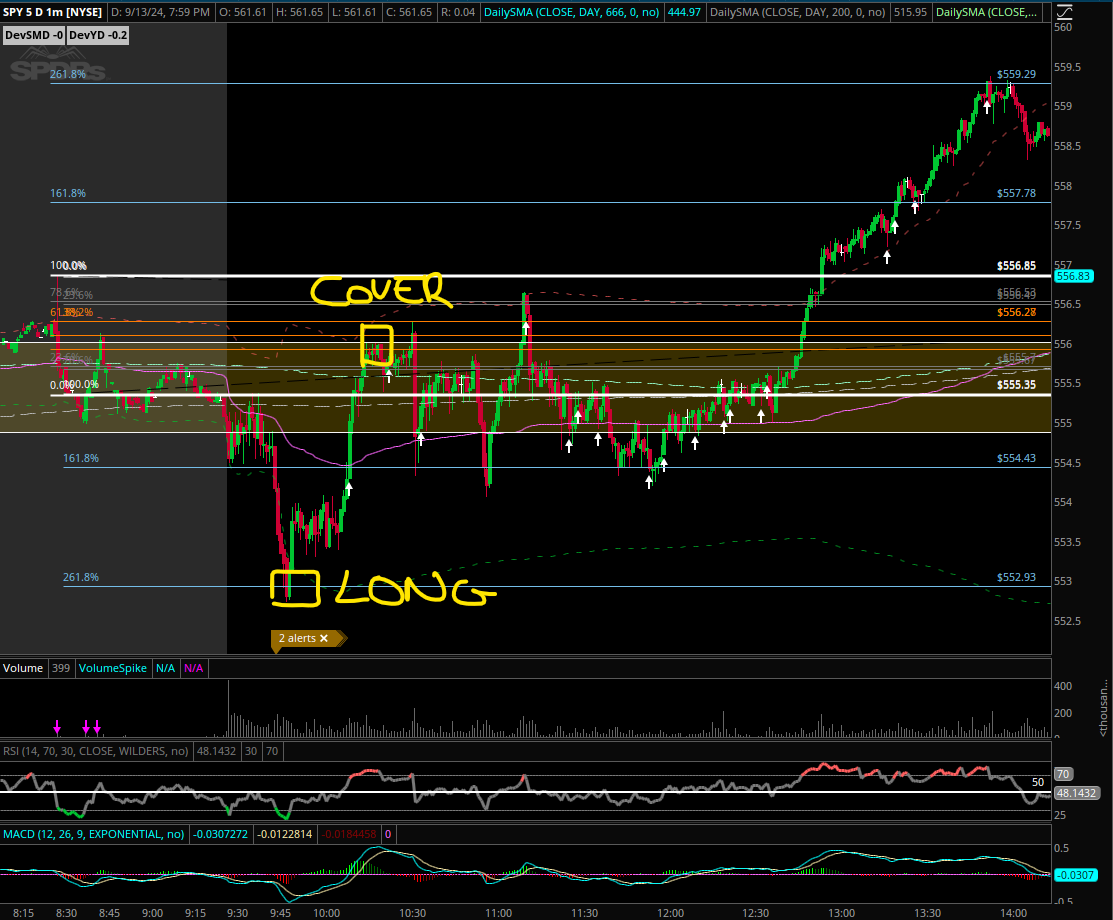
Task: Click the VolumeSpike study label
Action: pyautogui.click(x=113, y=668)
